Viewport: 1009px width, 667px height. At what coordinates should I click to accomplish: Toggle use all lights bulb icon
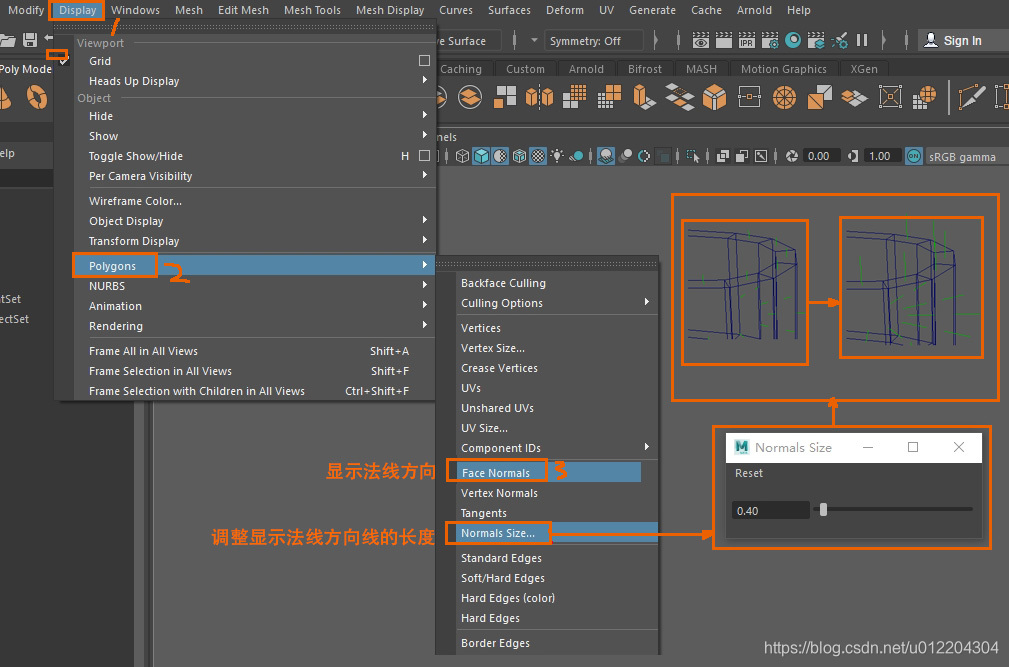pos(557,156)
